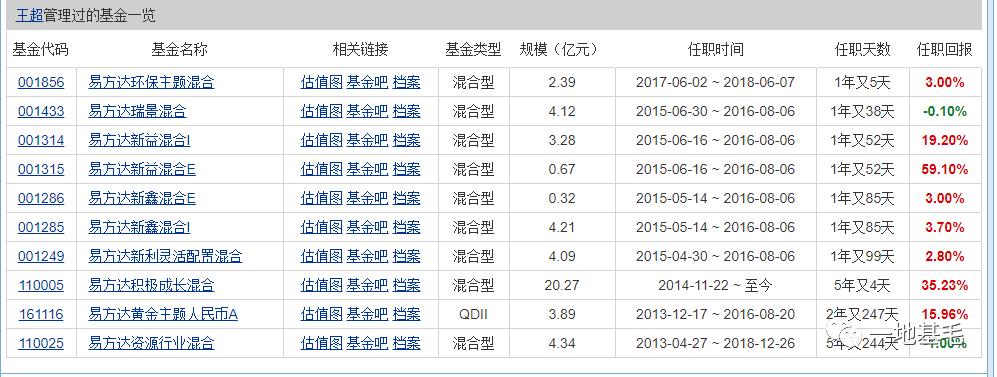
Task: Open 基金吧 for fund 001314
Action: (x=367, y=141)
